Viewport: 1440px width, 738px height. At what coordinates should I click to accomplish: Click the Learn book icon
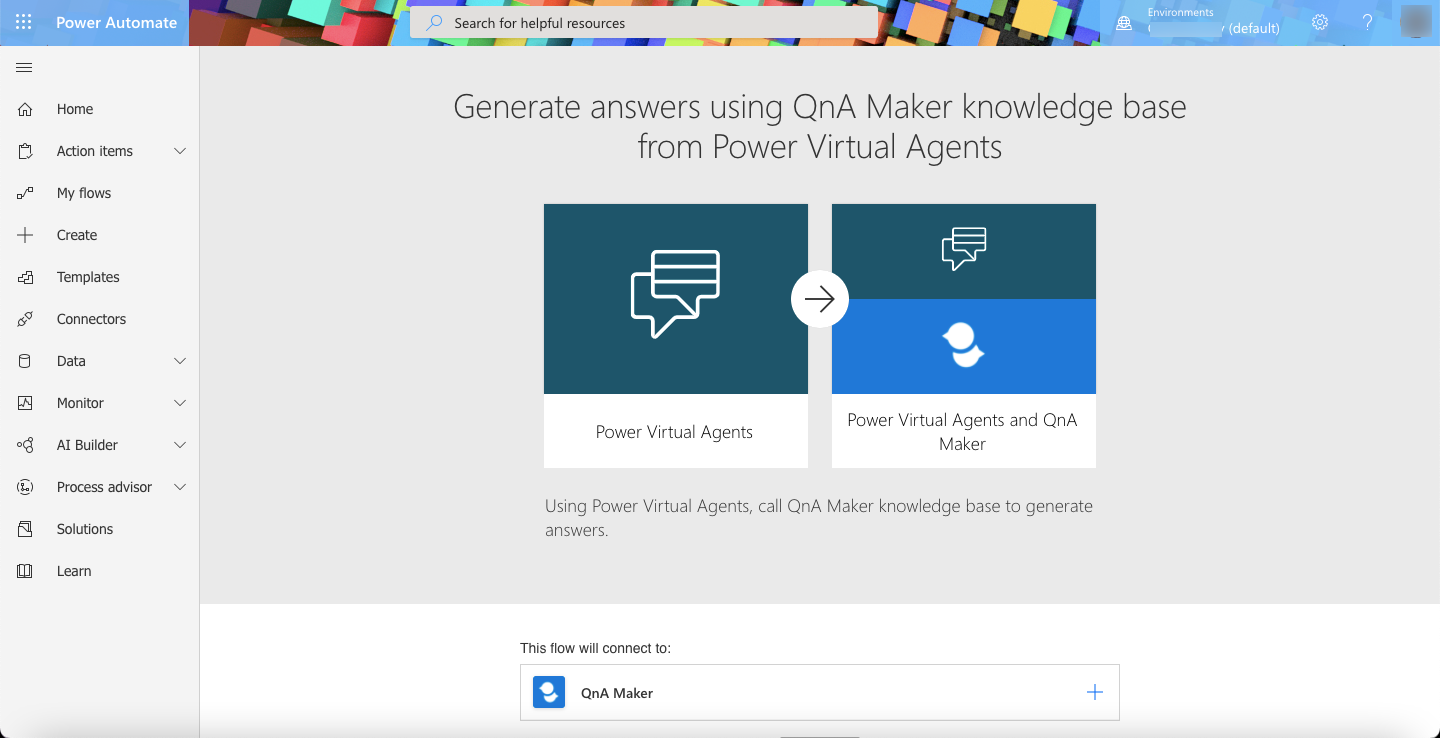click(25, 571)
